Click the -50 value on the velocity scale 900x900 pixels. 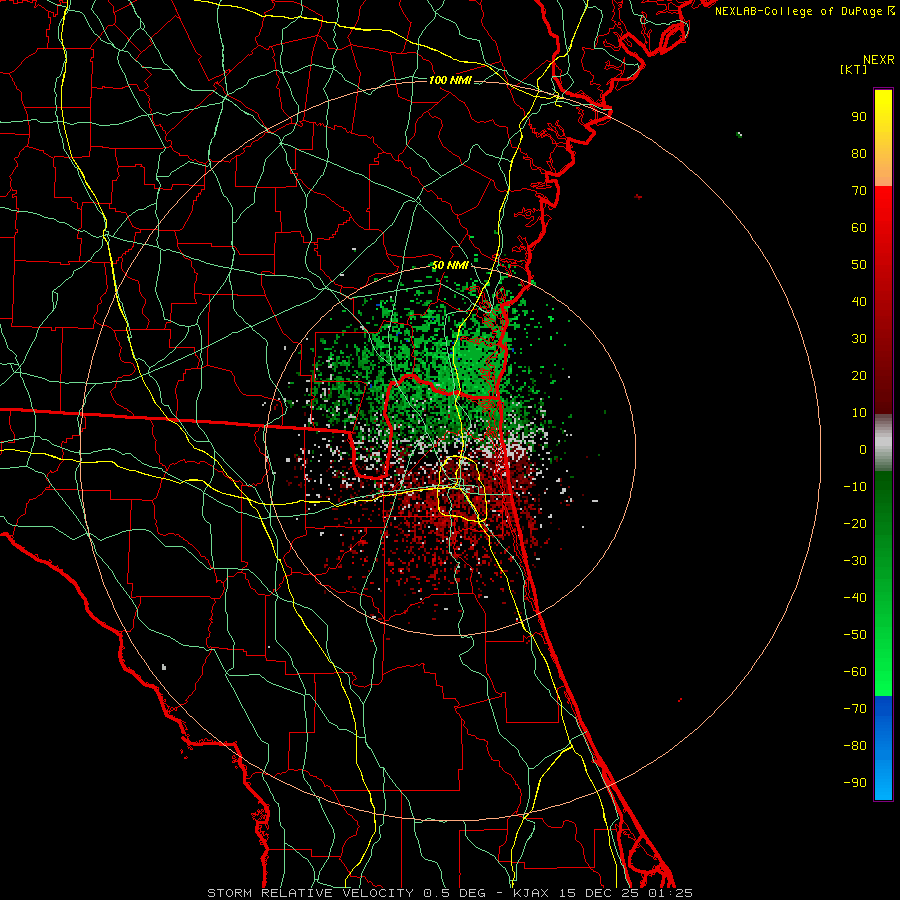tap(855, 635)
